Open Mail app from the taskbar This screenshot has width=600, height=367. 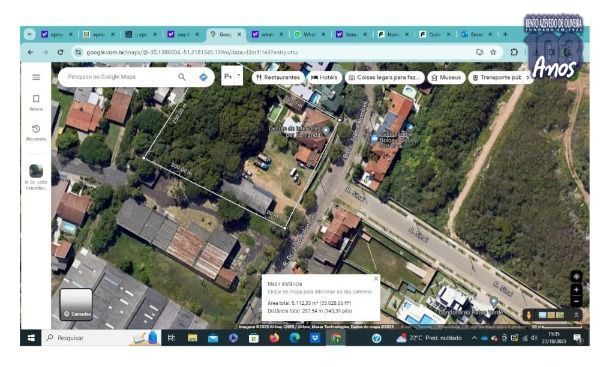(x=213, y=338)
